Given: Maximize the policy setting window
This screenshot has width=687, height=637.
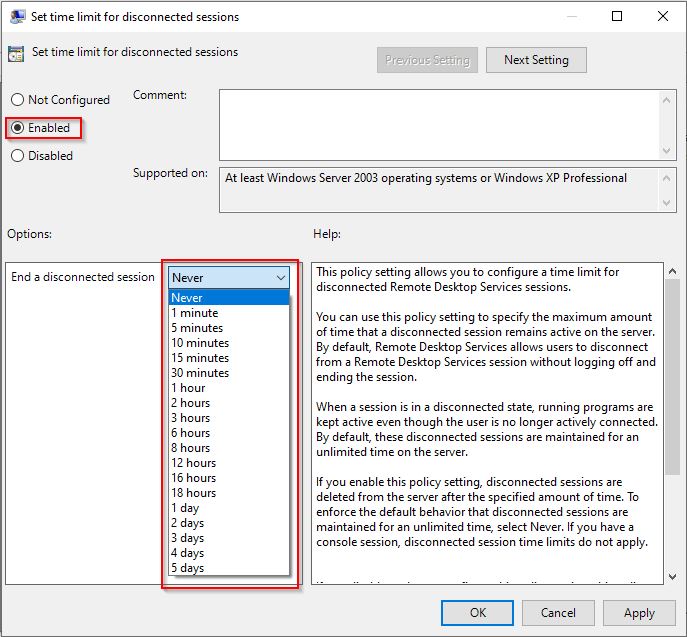Looking at the screenshot, I should (617, 17).
